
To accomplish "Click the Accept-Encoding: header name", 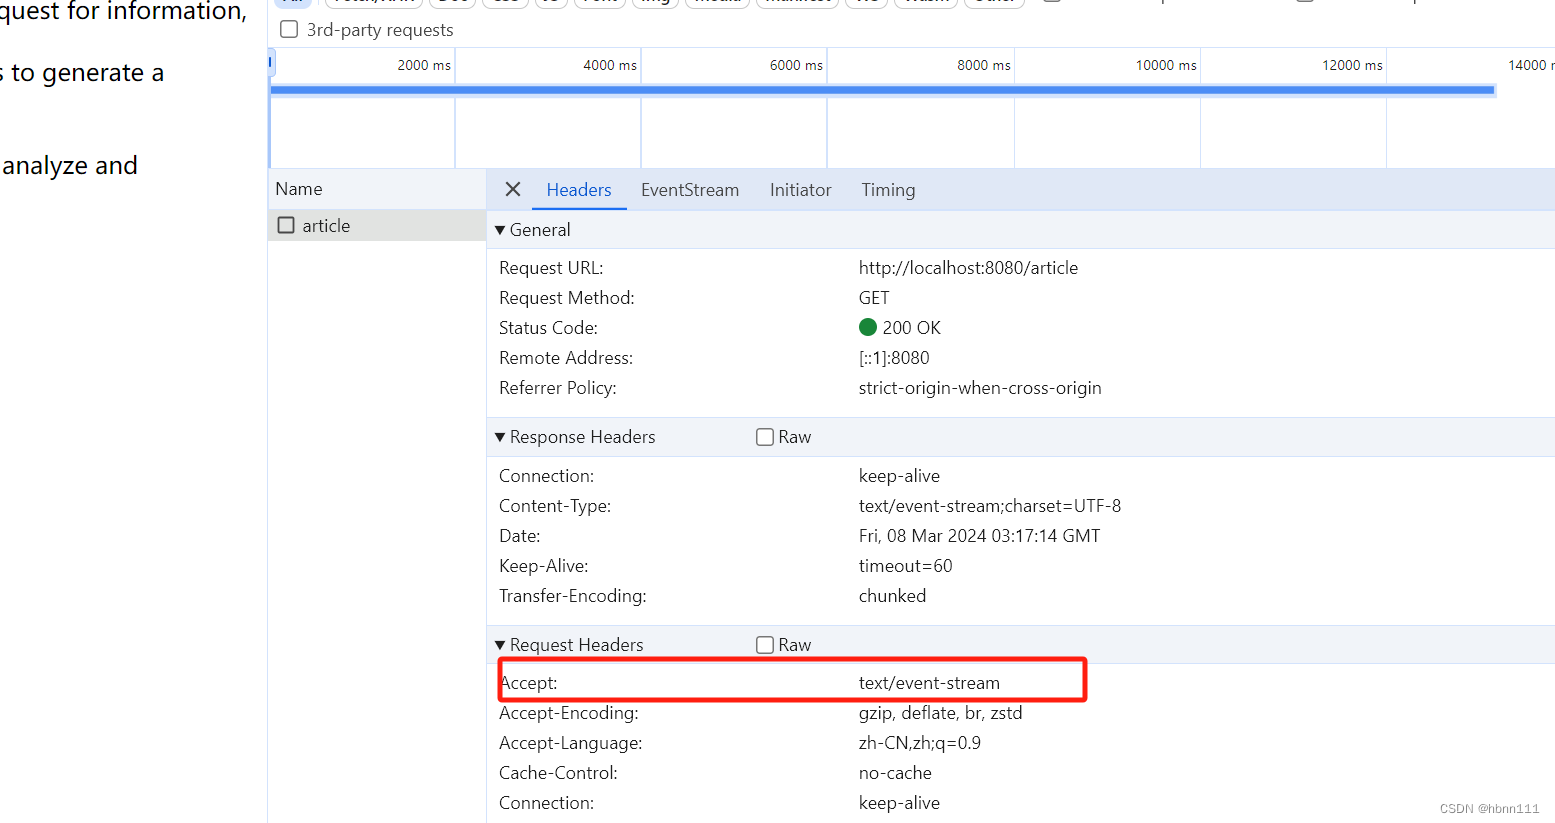I will (569, 713).
